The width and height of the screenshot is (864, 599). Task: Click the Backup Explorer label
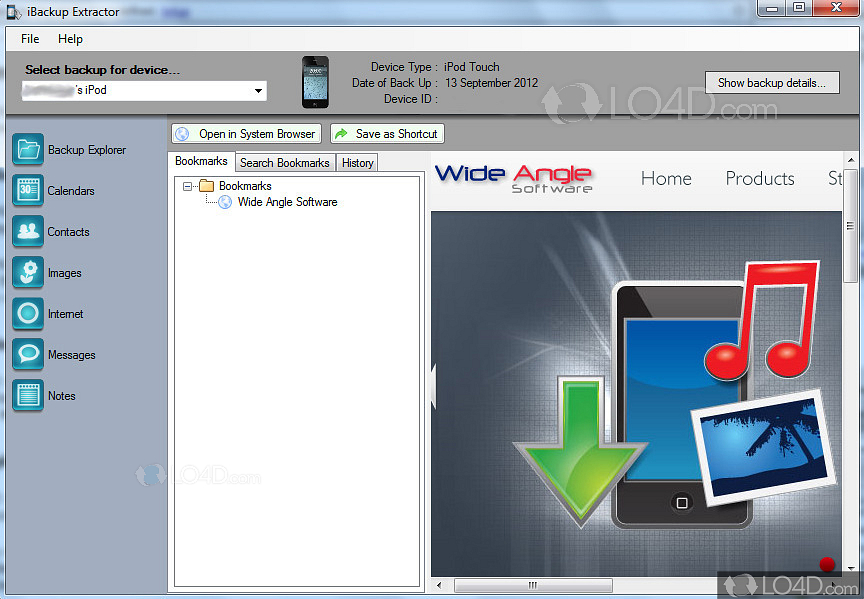point(87,150)
